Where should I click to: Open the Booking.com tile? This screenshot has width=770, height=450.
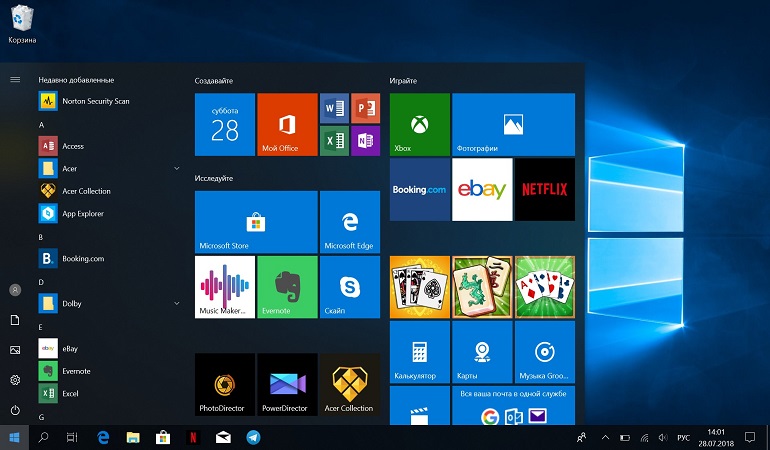click(x=420, y=190)
